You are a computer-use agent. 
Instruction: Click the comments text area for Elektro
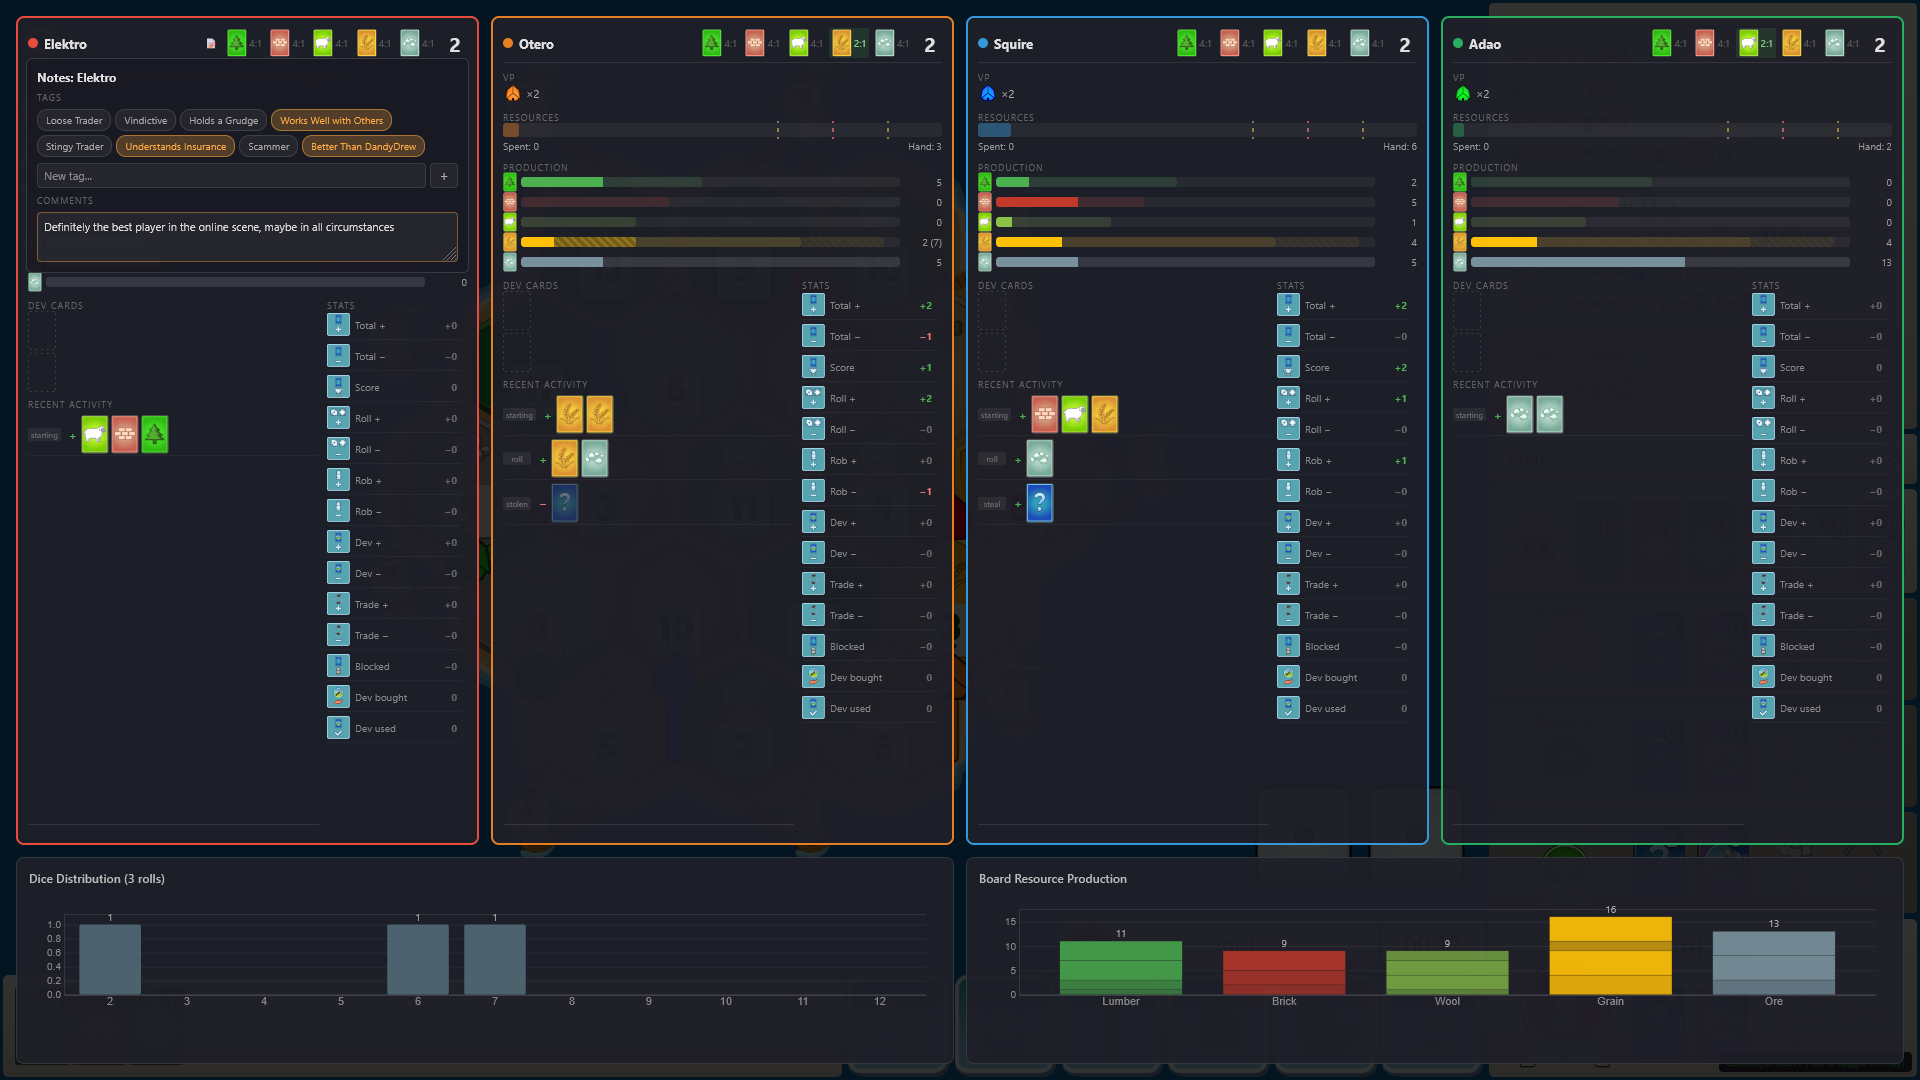point(247,237)
